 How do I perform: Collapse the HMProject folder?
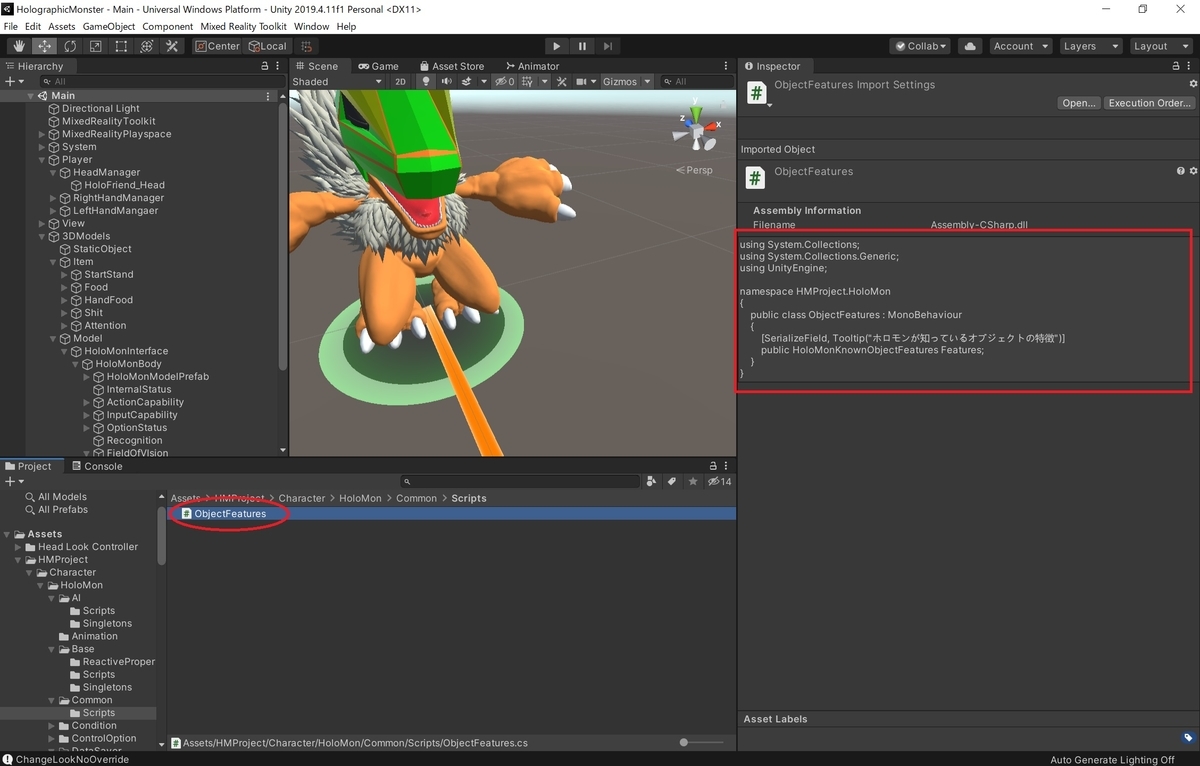[19, 560]
